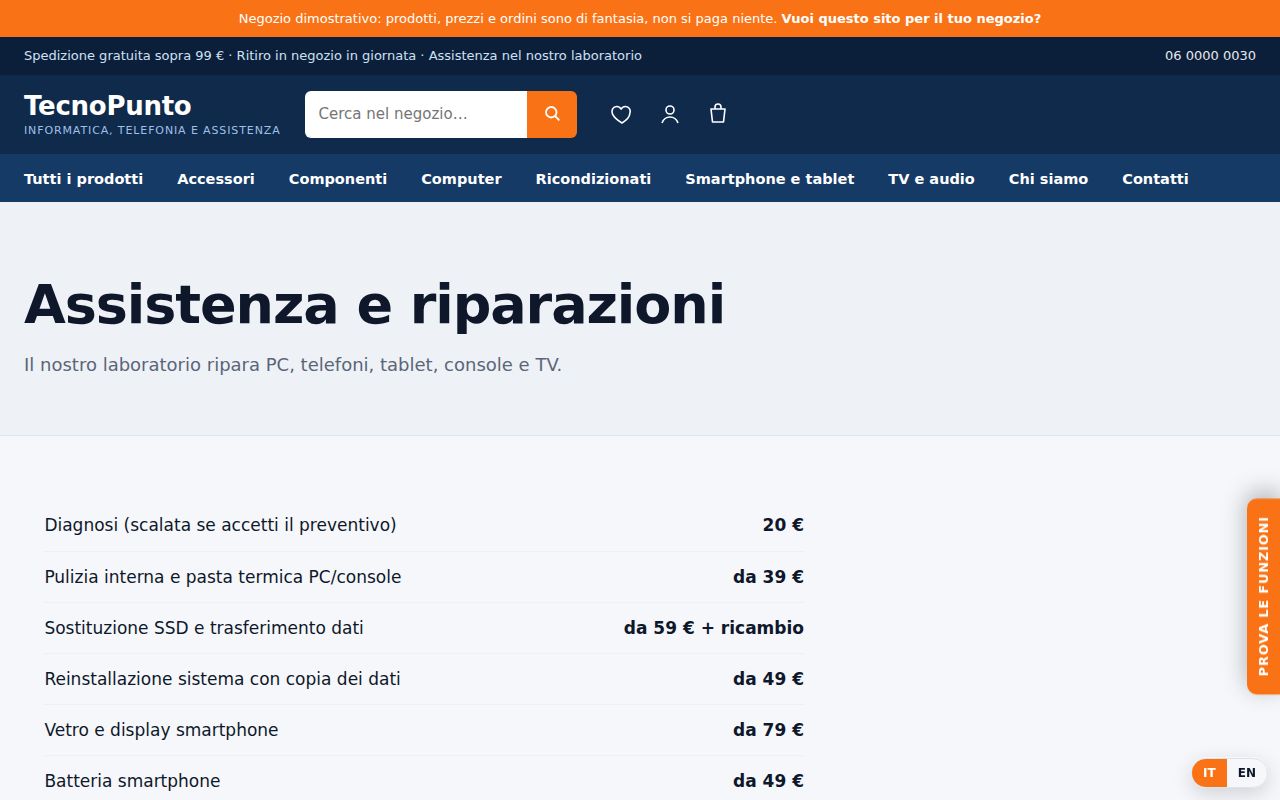Click the 'da 79 €' display price
This screenshot has height=800, width=1280.
(768, 730)
